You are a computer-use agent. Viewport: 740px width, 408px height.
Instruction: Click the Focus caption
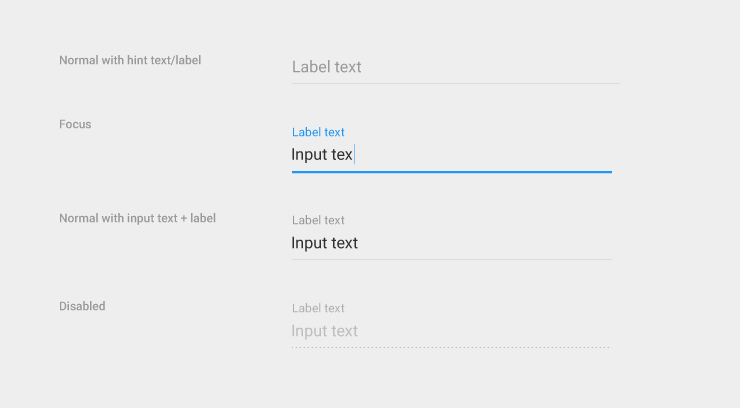(75, 124)
